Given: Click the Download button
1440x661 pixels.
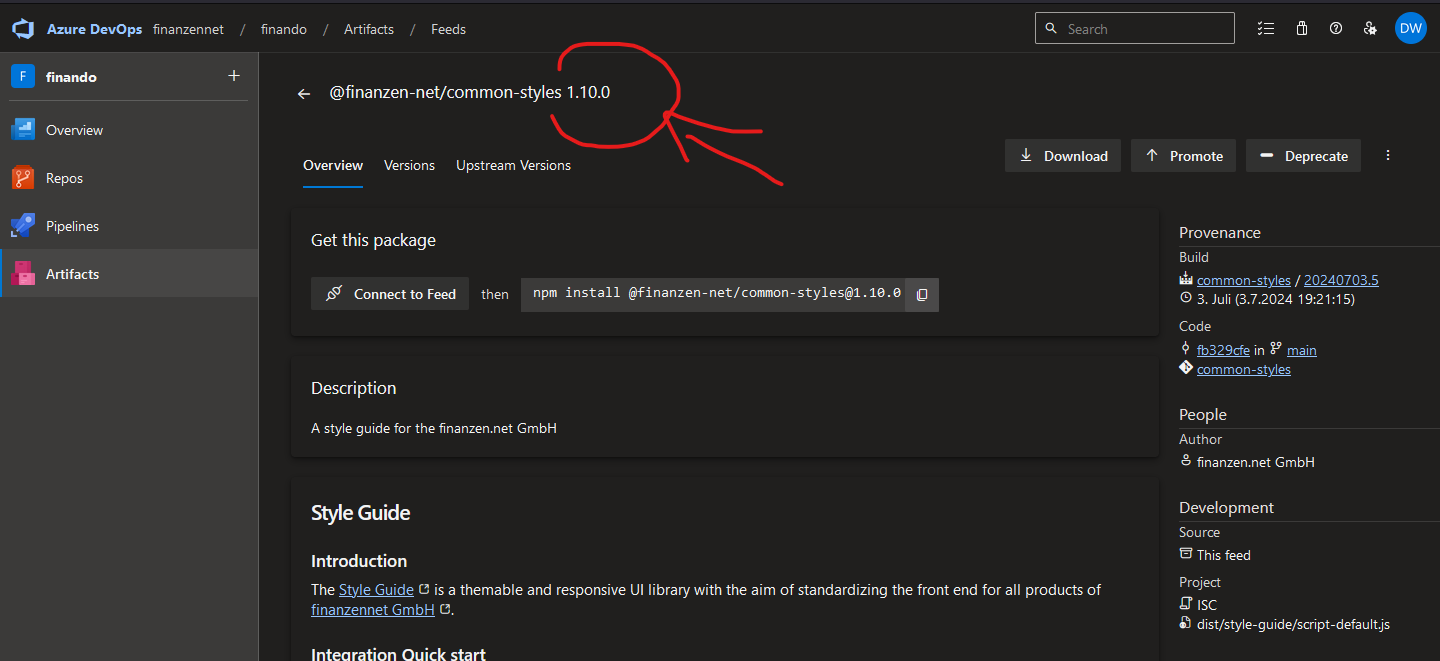Looking at the screenshot, I should click(1063, 156).
